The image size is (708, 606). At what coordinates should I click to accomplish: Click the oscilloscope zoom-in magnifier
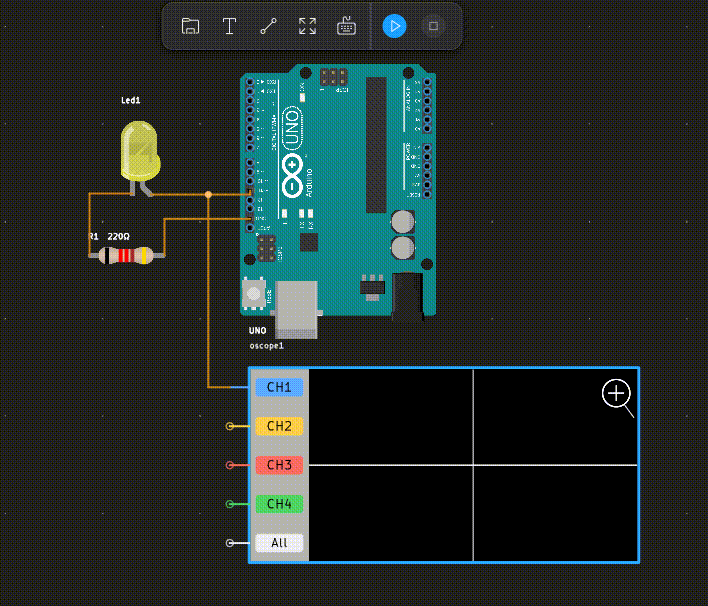(x=617, y=398)
